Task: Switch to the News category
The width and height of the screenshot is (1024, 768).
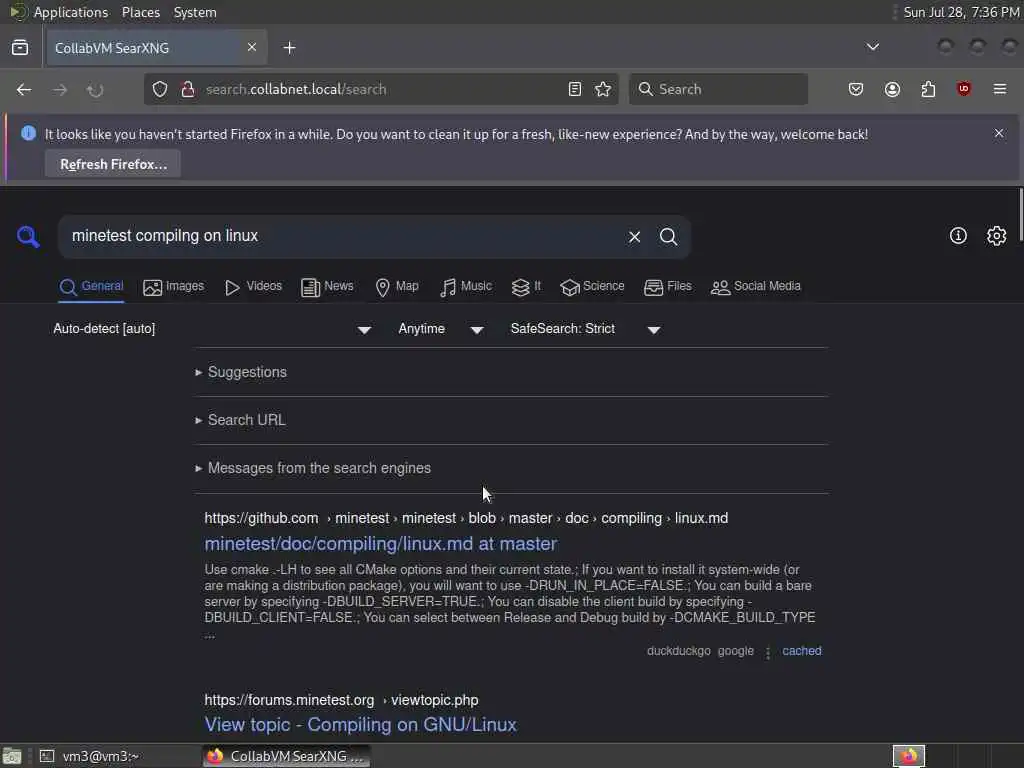Action: 327,287
